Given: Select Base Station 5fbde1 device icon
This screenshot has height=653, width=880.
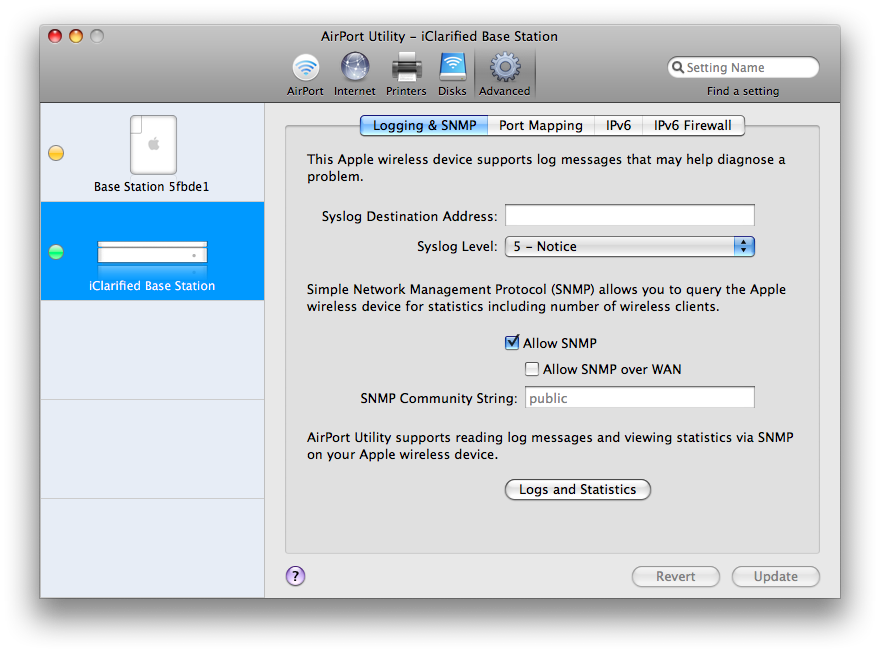Looking at the screenshot, I should (x=153, y=145).
